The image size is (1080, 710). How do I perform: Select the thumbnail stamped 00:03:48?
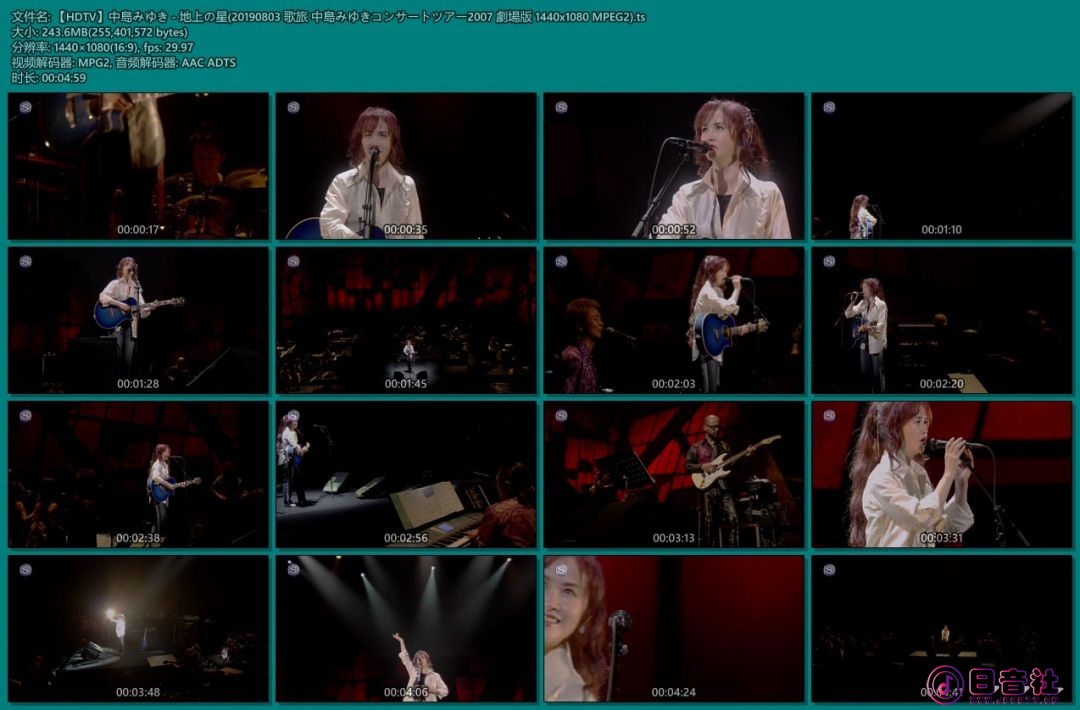point(138,629)
